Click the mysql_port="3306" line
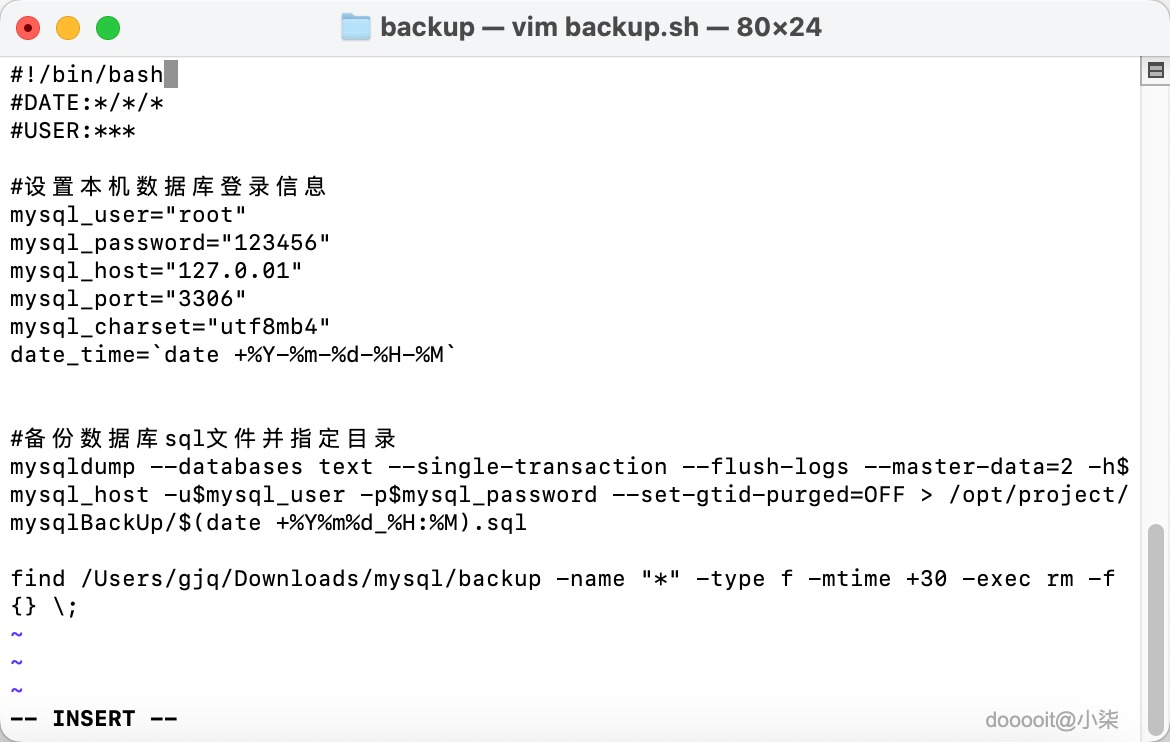 click(128, 299)
